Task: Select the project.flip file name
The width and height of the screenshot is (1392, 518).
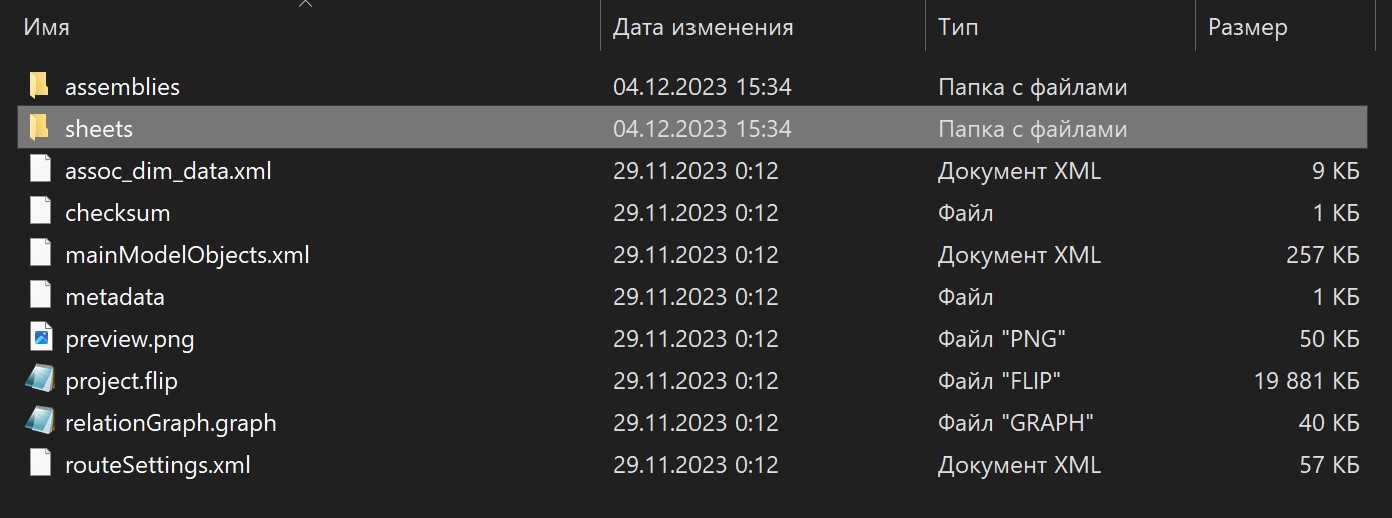Action: tap(121, 381)
